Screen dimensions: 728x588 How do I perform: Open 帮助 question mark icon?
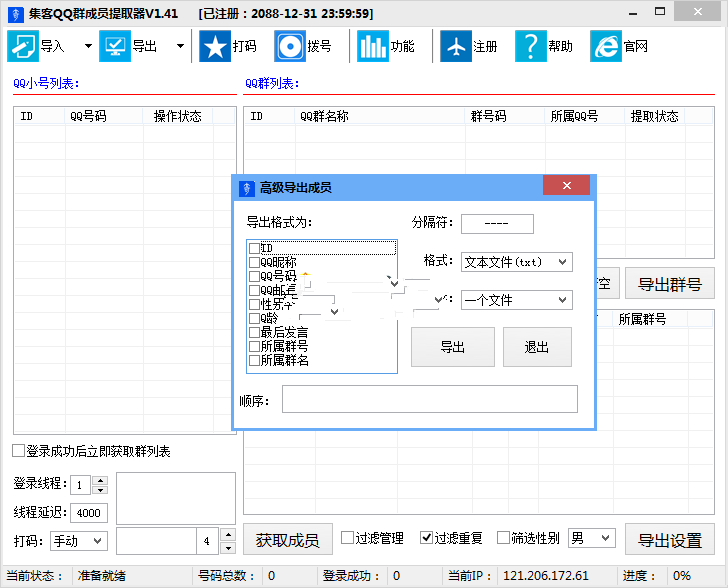(530, 46)
